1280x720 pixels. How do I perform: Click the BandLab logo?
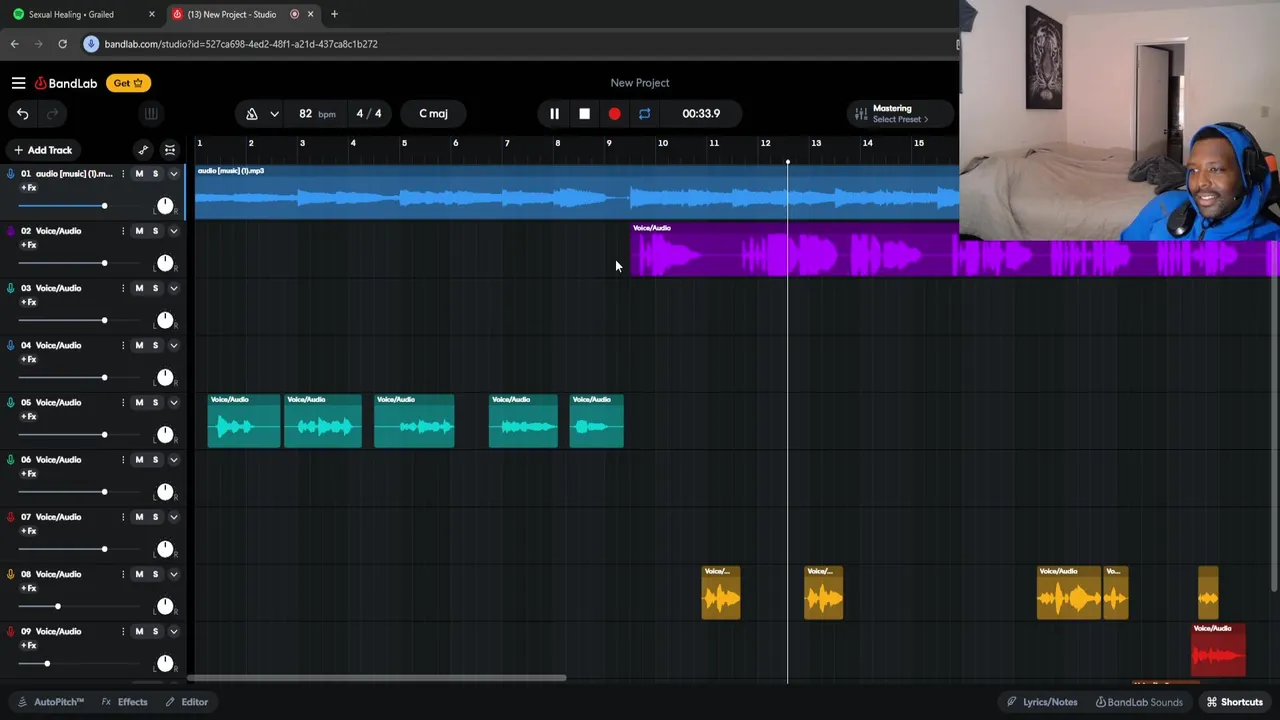click(x=66, y=83)
